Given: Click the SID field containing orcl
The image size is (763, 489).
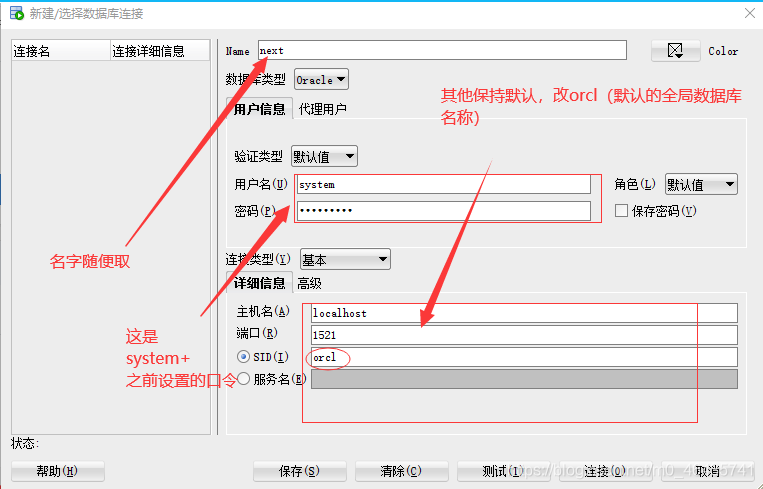Looking at the screenshot, I should (x=524, y=357).
